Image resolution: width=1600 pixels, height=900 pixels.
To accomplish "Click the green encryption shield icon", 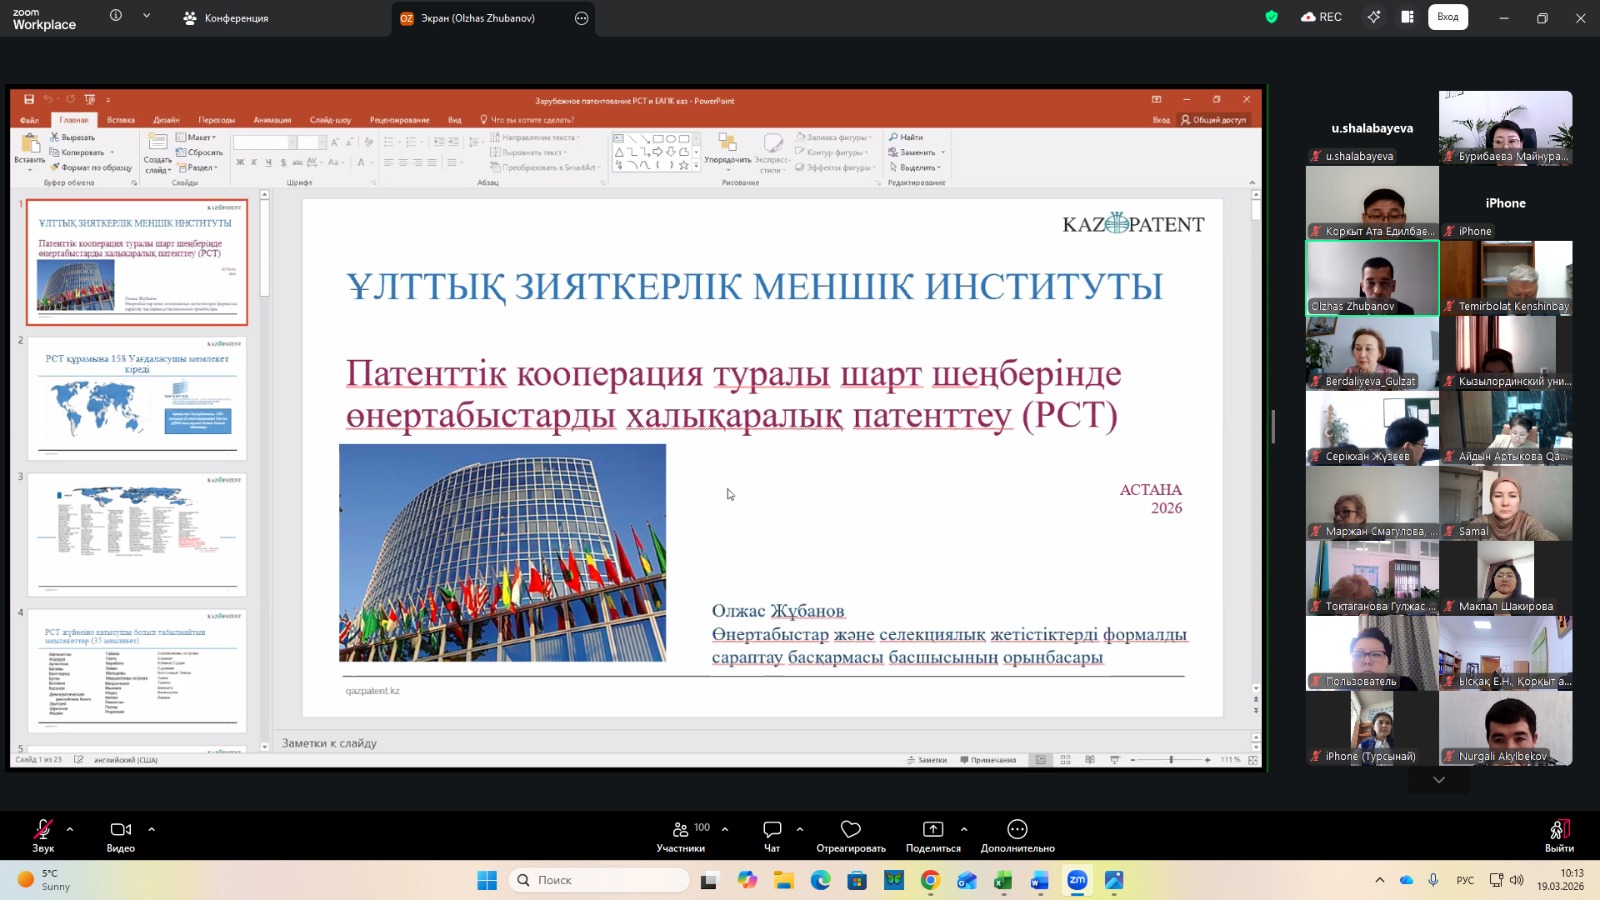I will pos(1272,17).
